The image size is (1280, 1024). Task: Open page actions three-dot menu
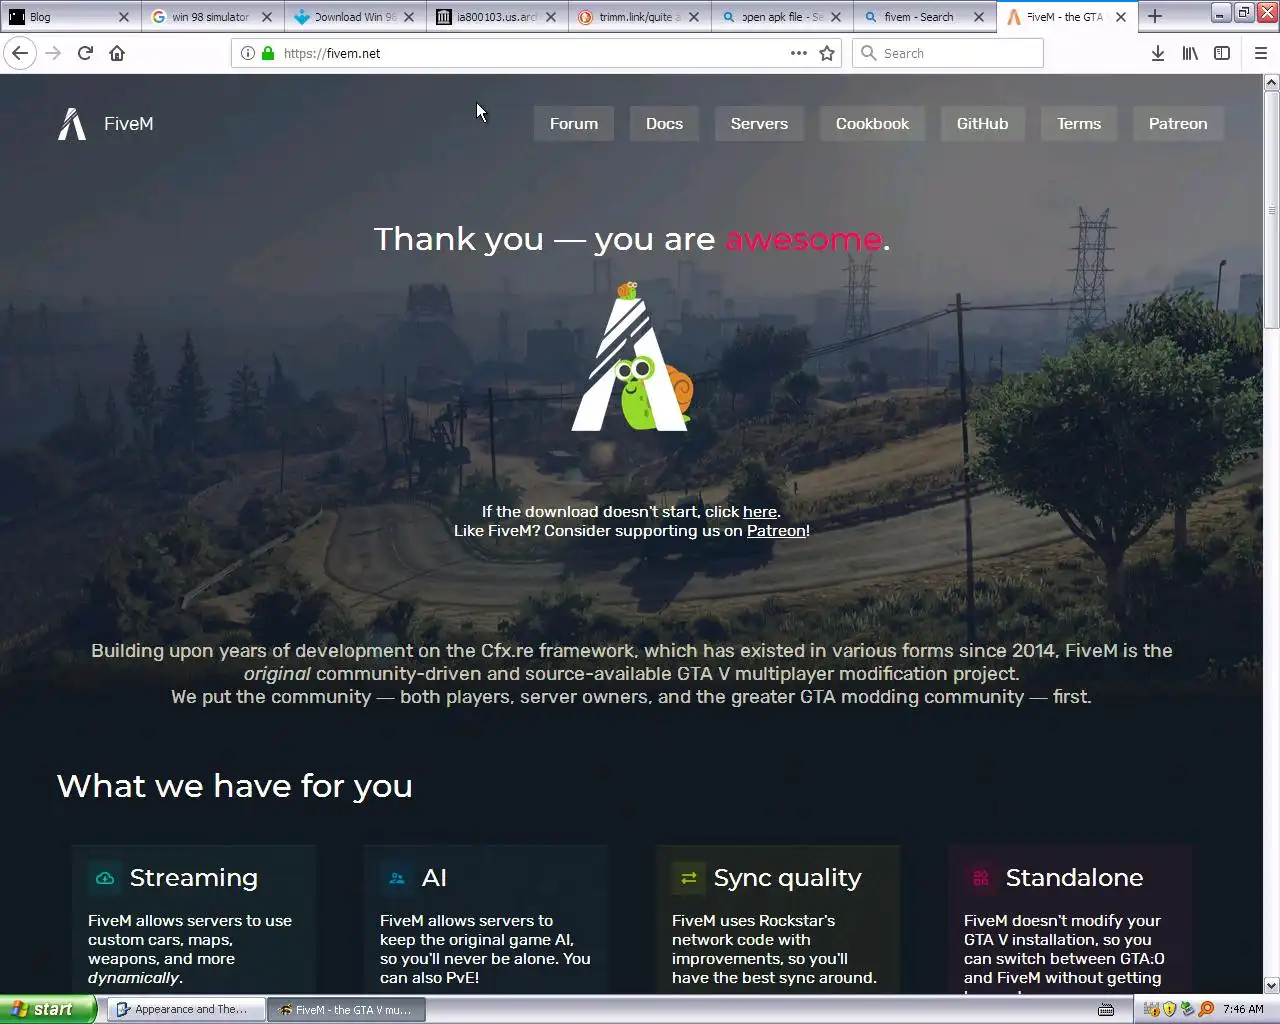coord(798,53)
